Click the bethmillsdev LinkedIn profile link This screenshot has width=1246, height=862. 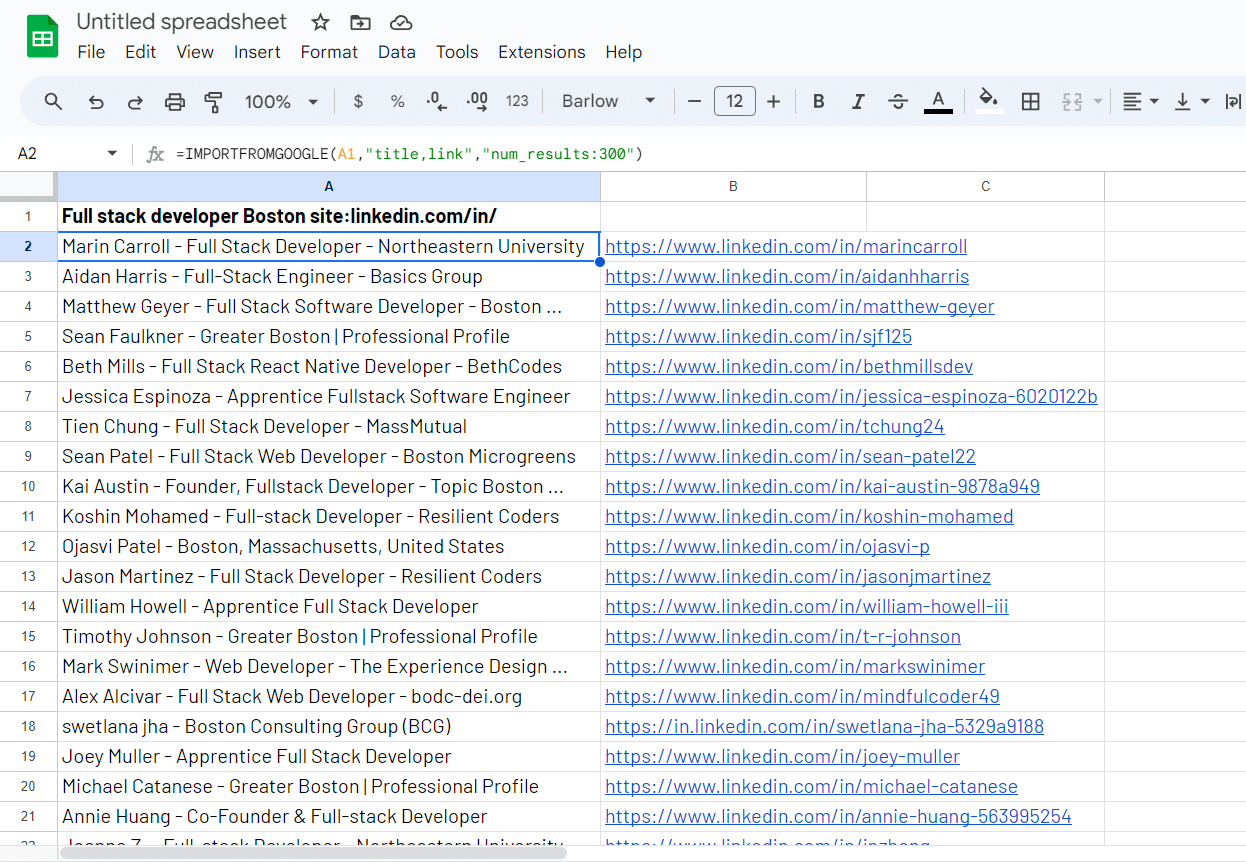789,367
